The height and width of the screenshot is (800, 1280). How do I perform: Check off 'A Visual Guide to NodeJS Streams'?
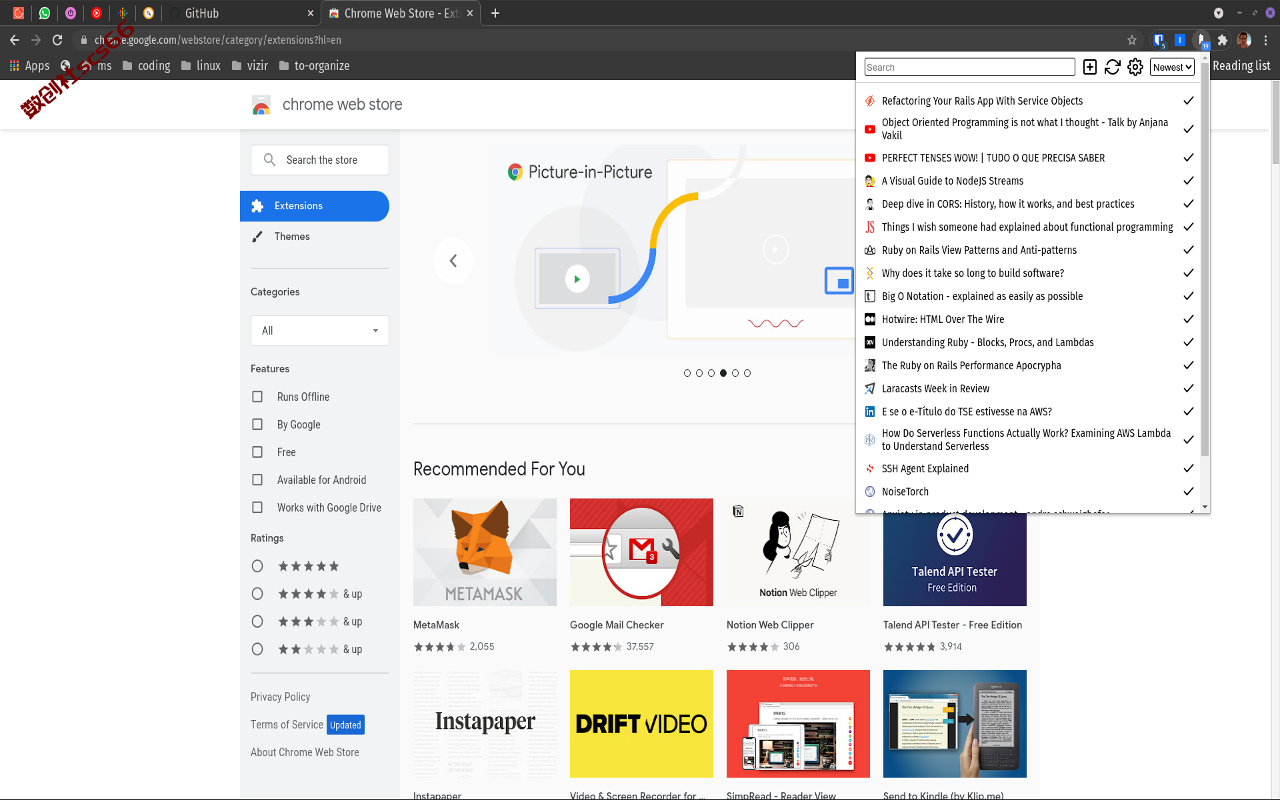pyautogui.click(x=1188, y=181)
